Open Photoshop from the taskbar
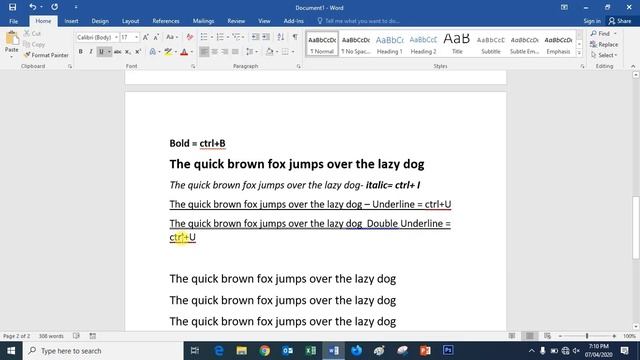Image resolution: width=640 pixels, height=360 pixels. (x=448, y=351)
